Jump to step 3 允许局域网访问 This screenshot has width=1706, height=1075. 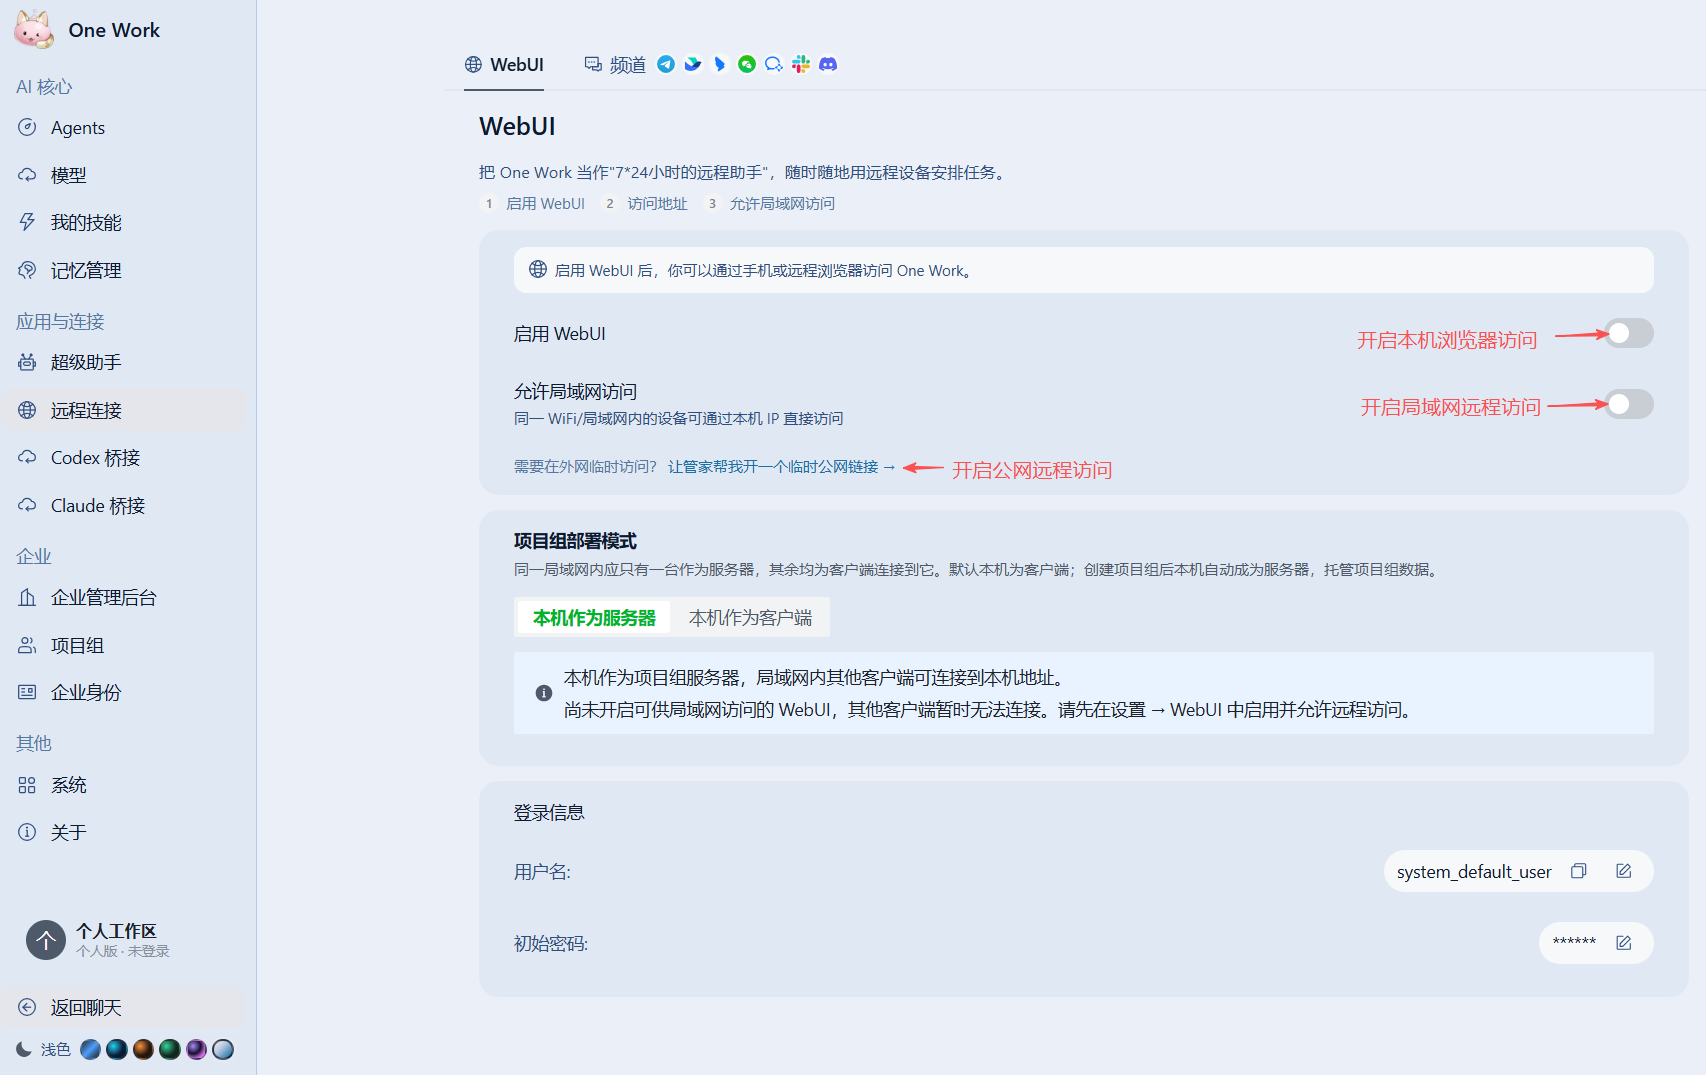[770, 204]
